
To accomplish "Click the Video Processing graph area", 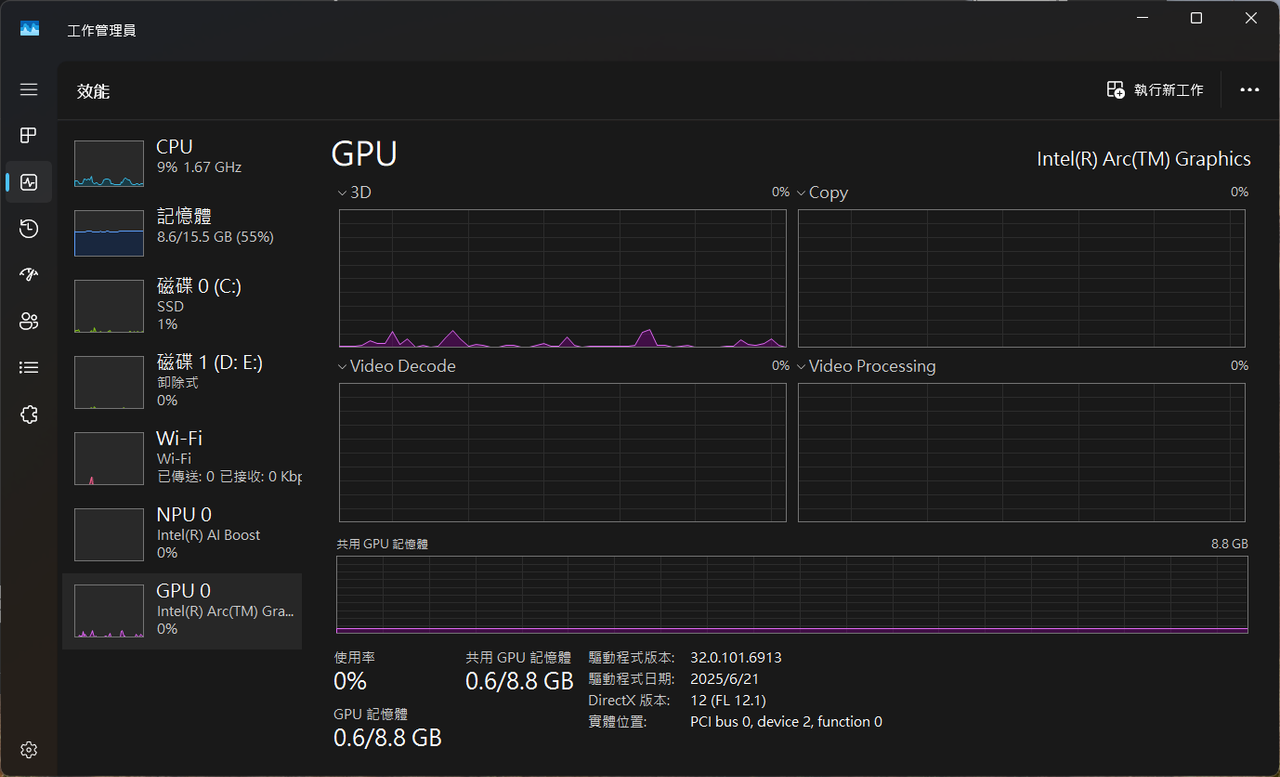I will pyautogui.click(x=1022, y=452).
